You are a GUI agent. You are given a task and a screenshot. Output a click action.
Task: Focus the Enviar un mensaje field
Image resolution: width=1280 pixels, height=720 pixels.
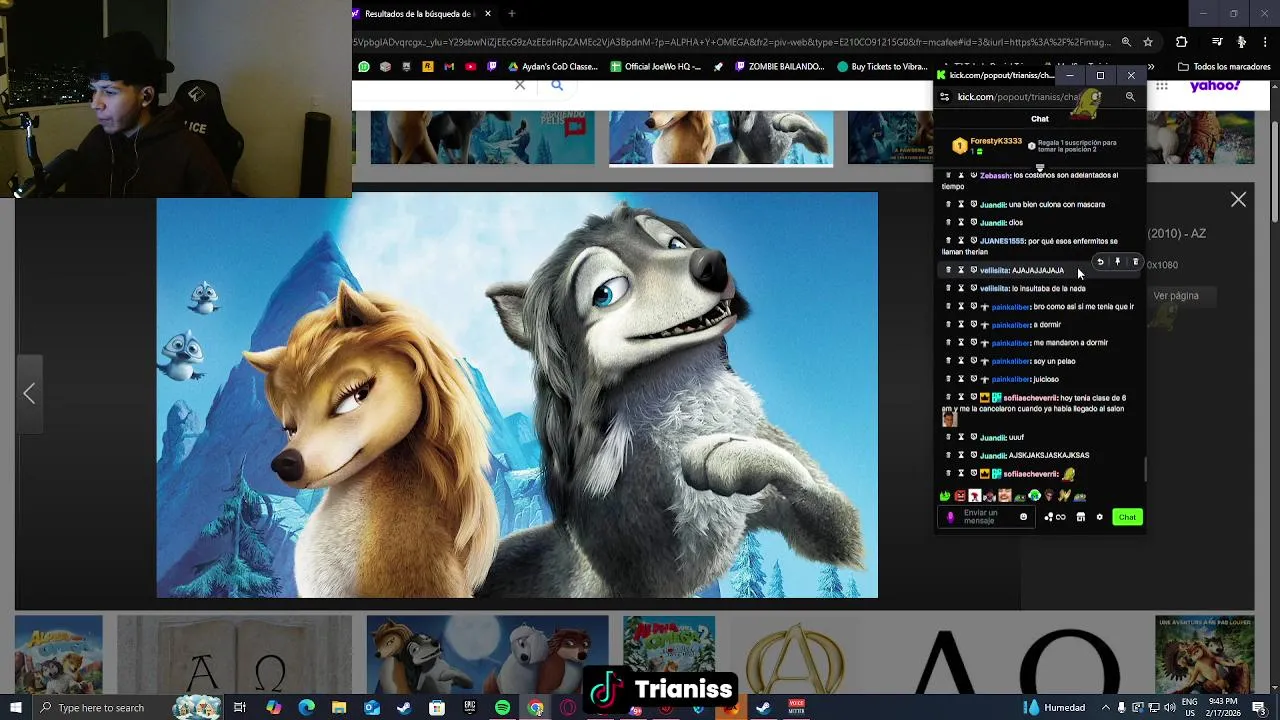pyautogui.click(x=985, y=517)
